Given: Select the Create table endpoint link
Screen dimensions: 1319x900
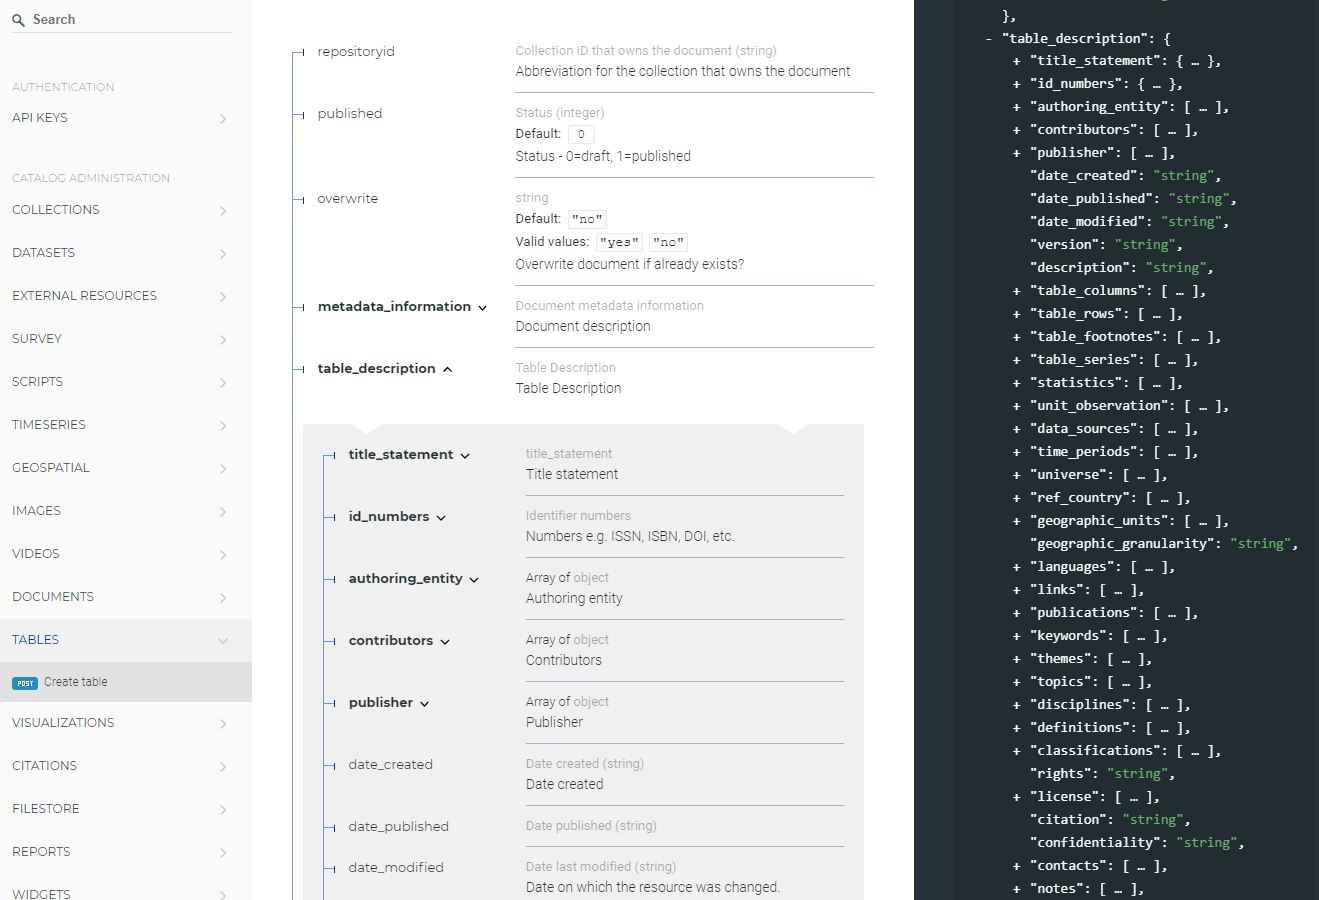Looking at the screenshot, I should click(76, 682).
